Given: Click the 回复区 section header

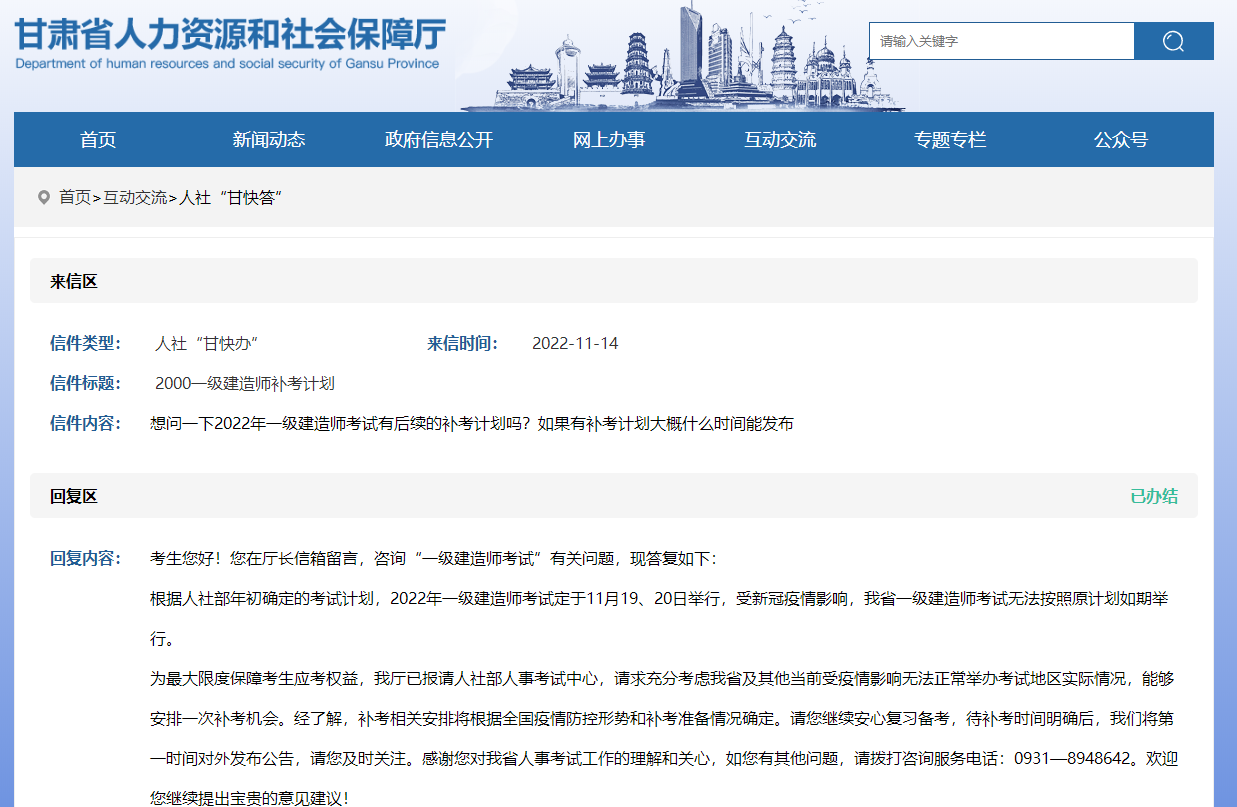Looking at the screenshot, I should pyautogui.click(x=74, y=497).
